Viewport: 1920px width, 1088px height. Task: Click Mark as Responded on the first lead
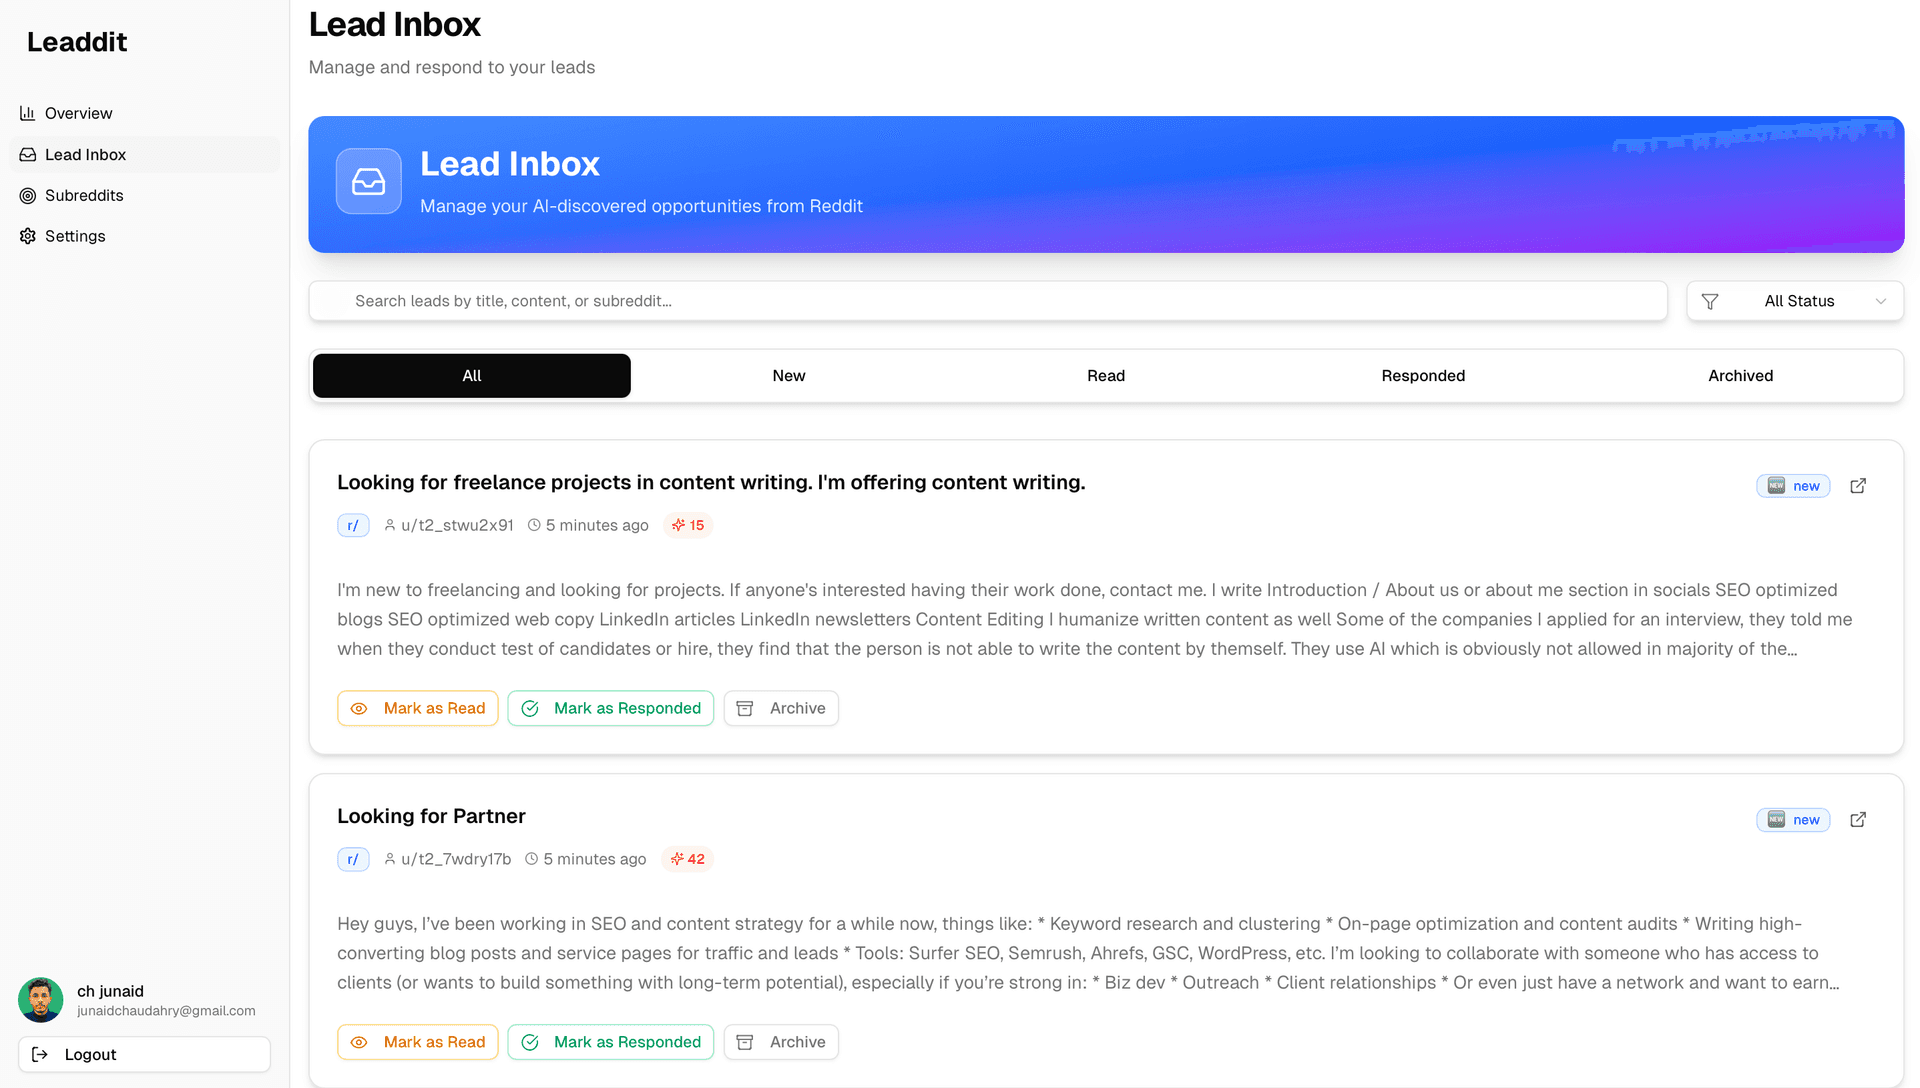[610, 708]
